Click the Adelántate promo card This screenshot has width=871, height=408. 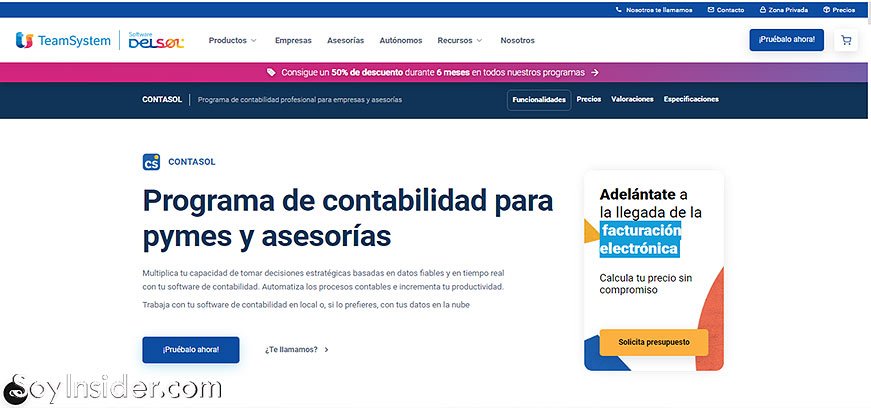tap(654, 271)
